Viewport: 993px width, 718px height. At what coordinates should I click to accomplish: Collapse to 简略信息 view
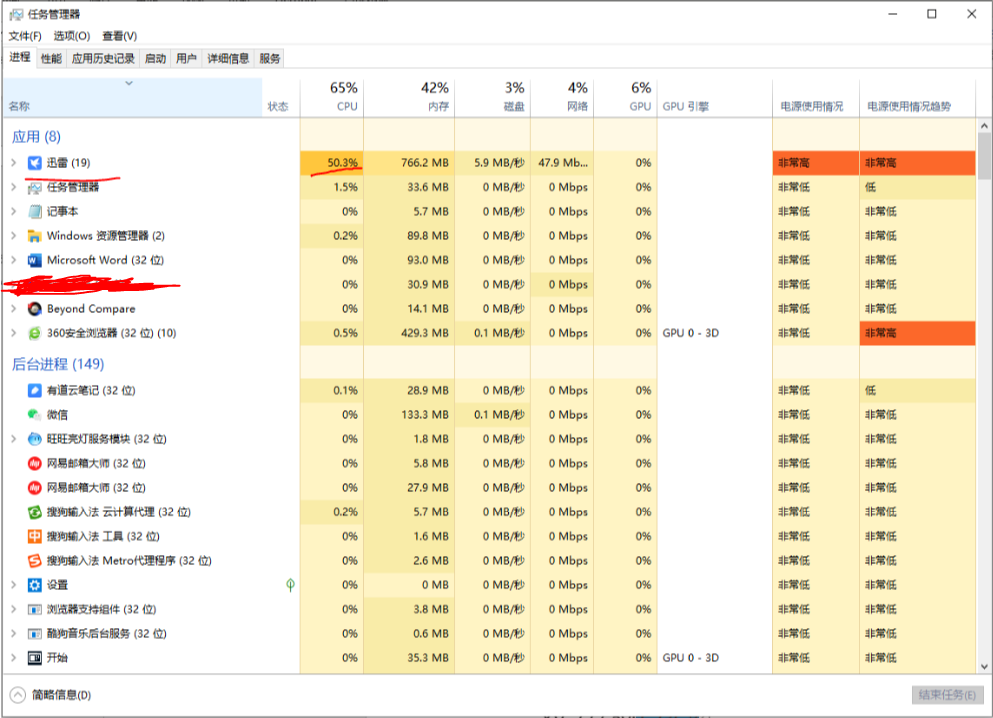point(50,695)
